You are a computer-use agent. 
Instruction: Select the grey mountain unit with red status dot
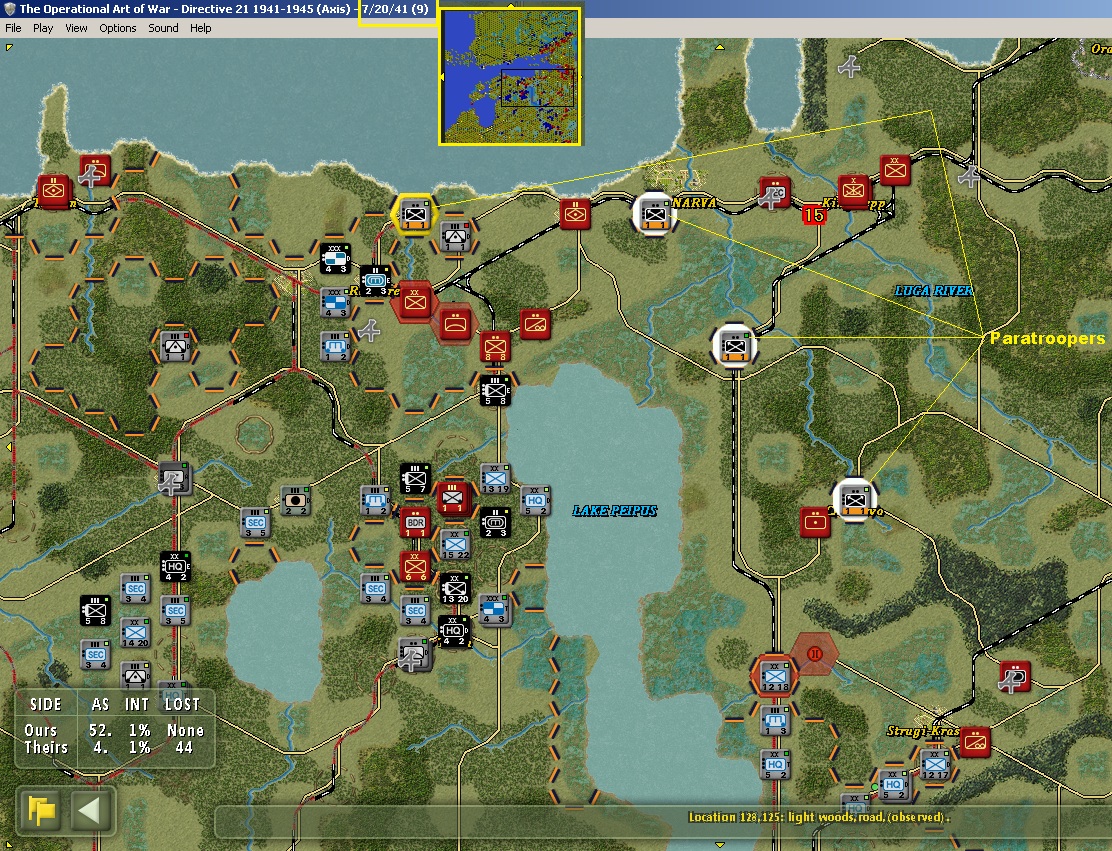click(455, 236)
